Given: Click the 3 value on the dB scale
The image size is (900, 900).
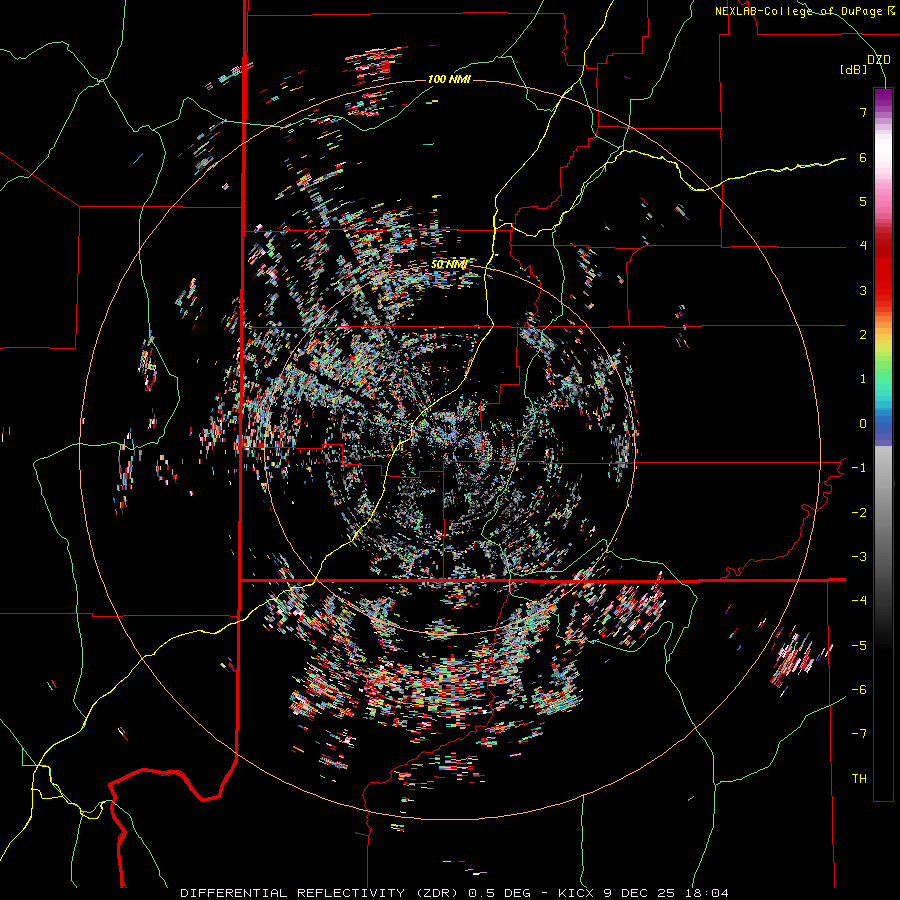Looking at the screenshot, I should [863, 290].
